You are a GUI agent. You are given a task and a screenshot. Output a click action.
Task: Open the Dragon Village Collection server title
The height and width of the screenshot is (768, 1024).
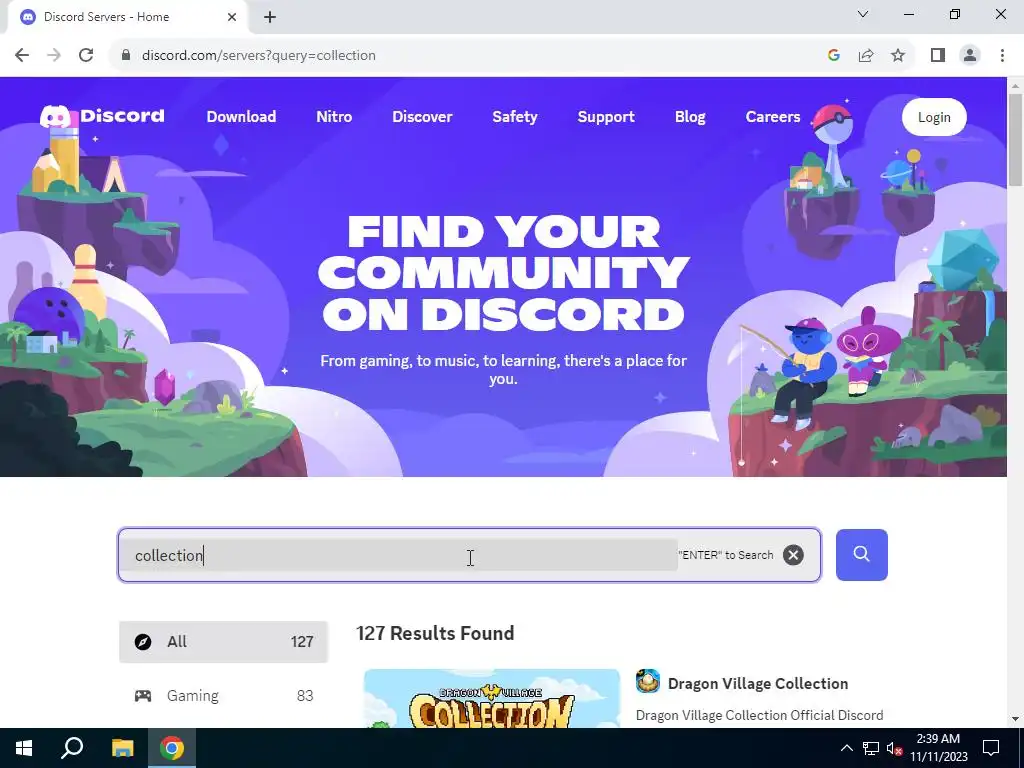[x=758, y=683]
